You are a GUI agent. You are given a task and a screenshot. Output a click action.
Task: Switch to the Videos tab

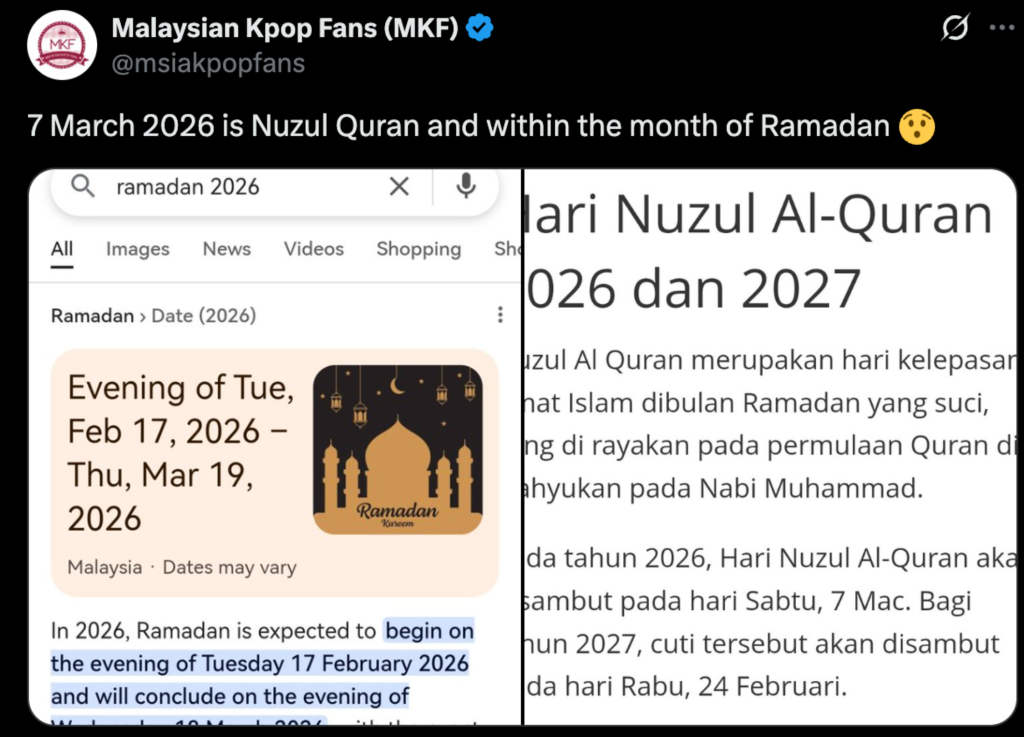tap(313, 249)
